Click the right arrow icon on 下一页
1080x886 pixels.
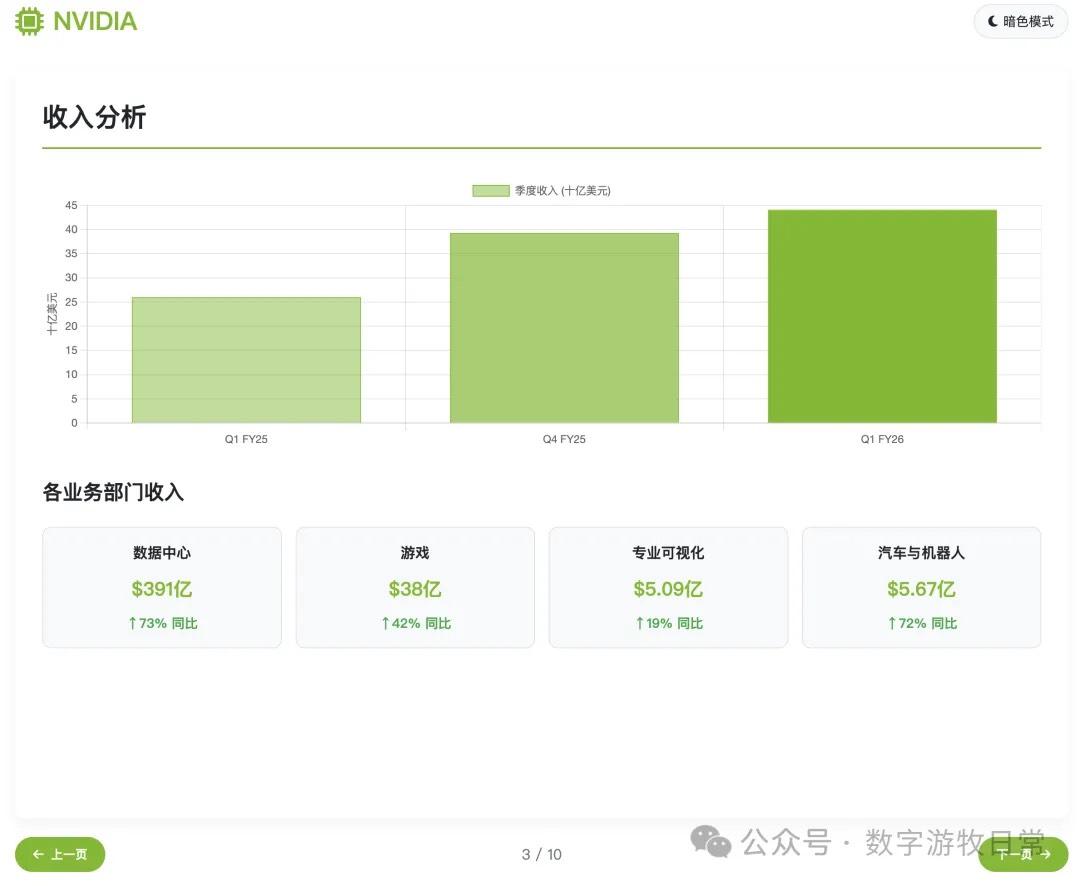click(x=1045, y=854)
